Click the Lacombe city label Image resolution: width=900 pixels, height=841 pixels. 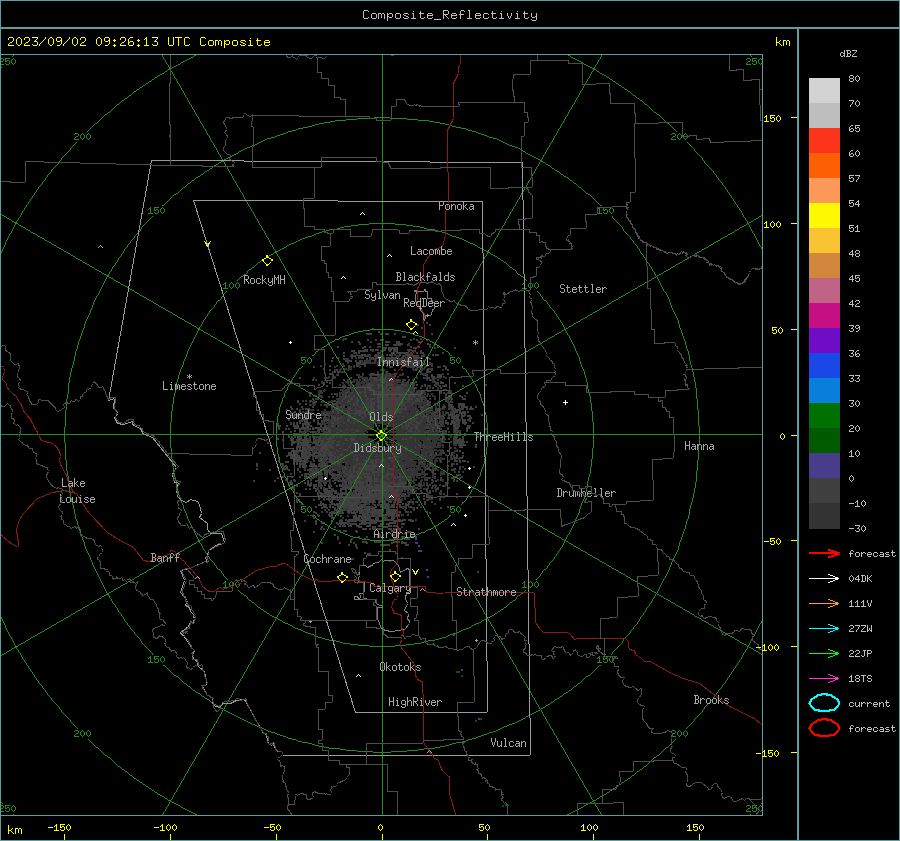(x=431, y=251)
